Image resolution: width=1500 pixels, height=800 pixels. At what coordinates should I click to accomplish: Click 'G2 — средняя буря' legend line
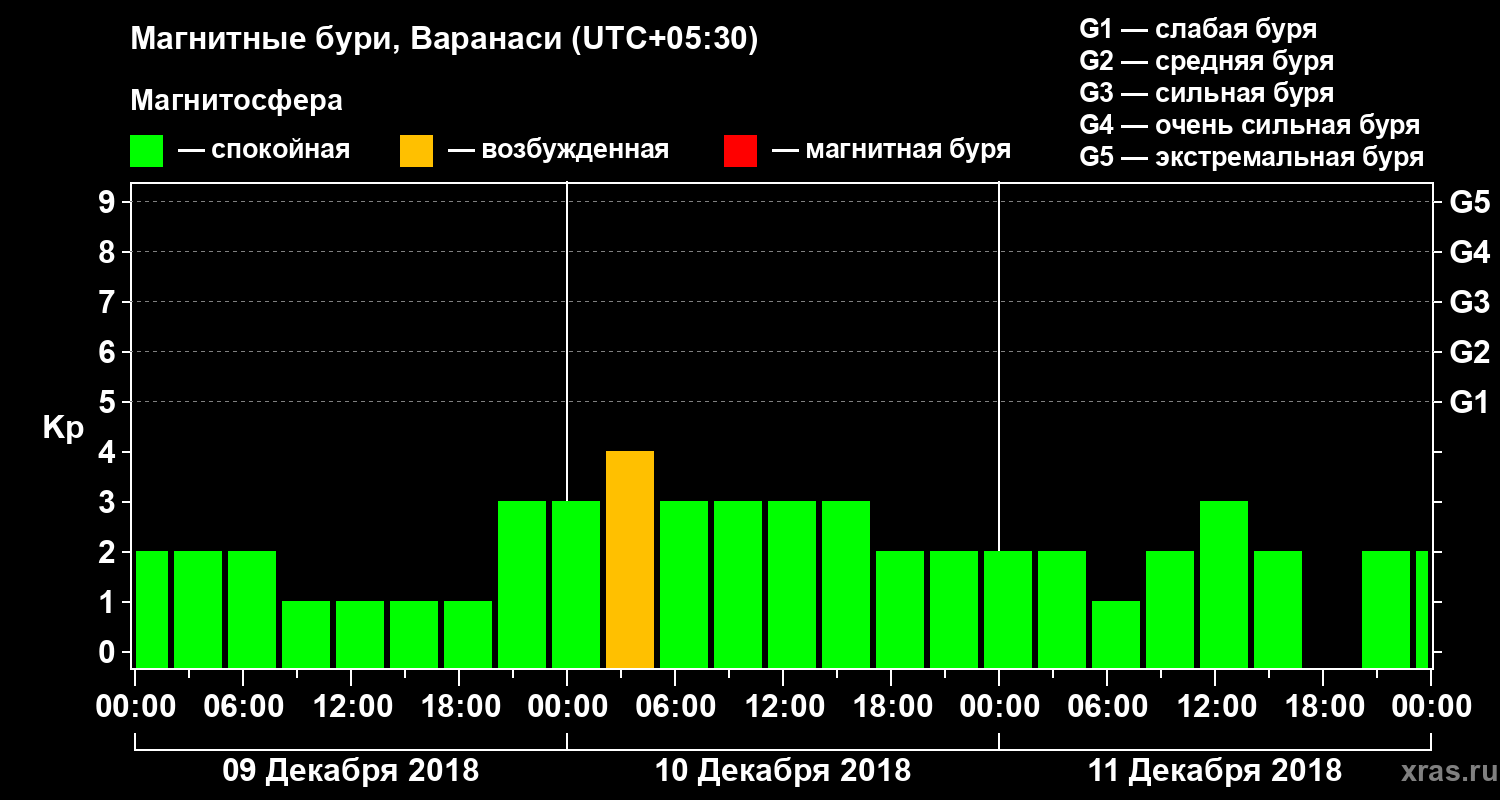tap(1206, 61)
